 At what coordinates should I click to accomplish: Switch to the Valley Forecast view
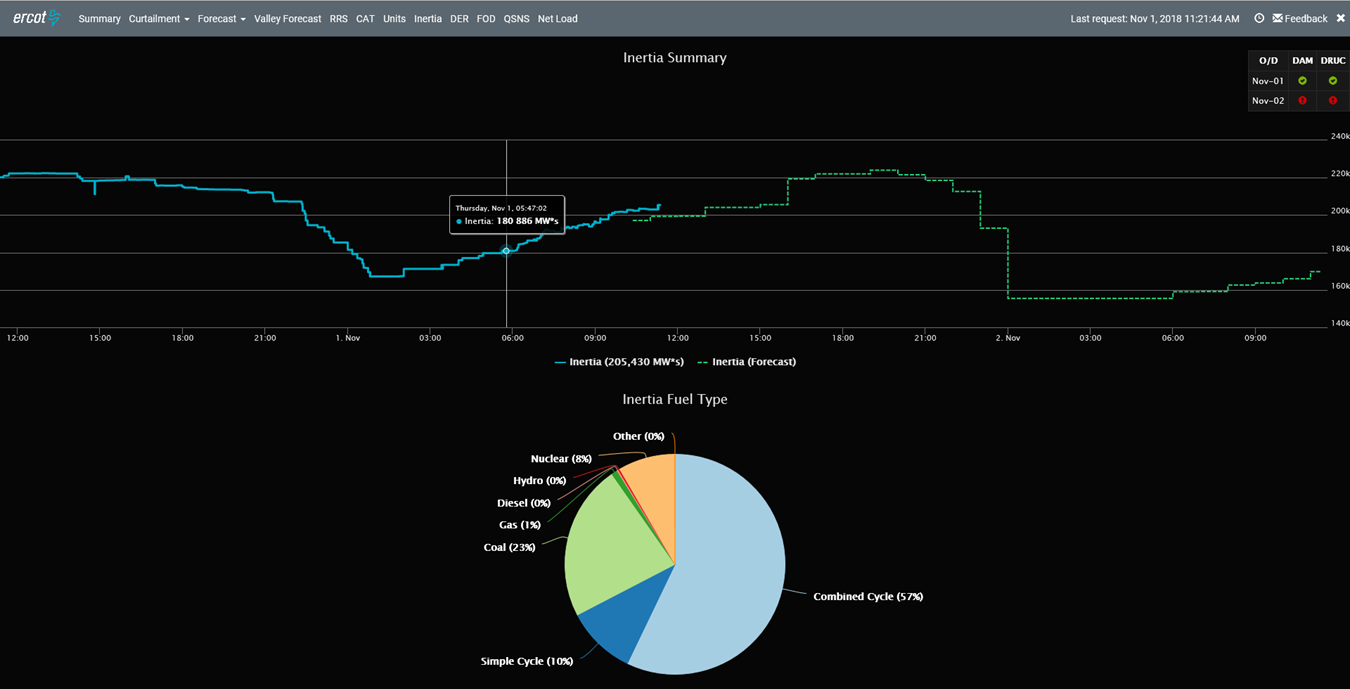(287, 18)
